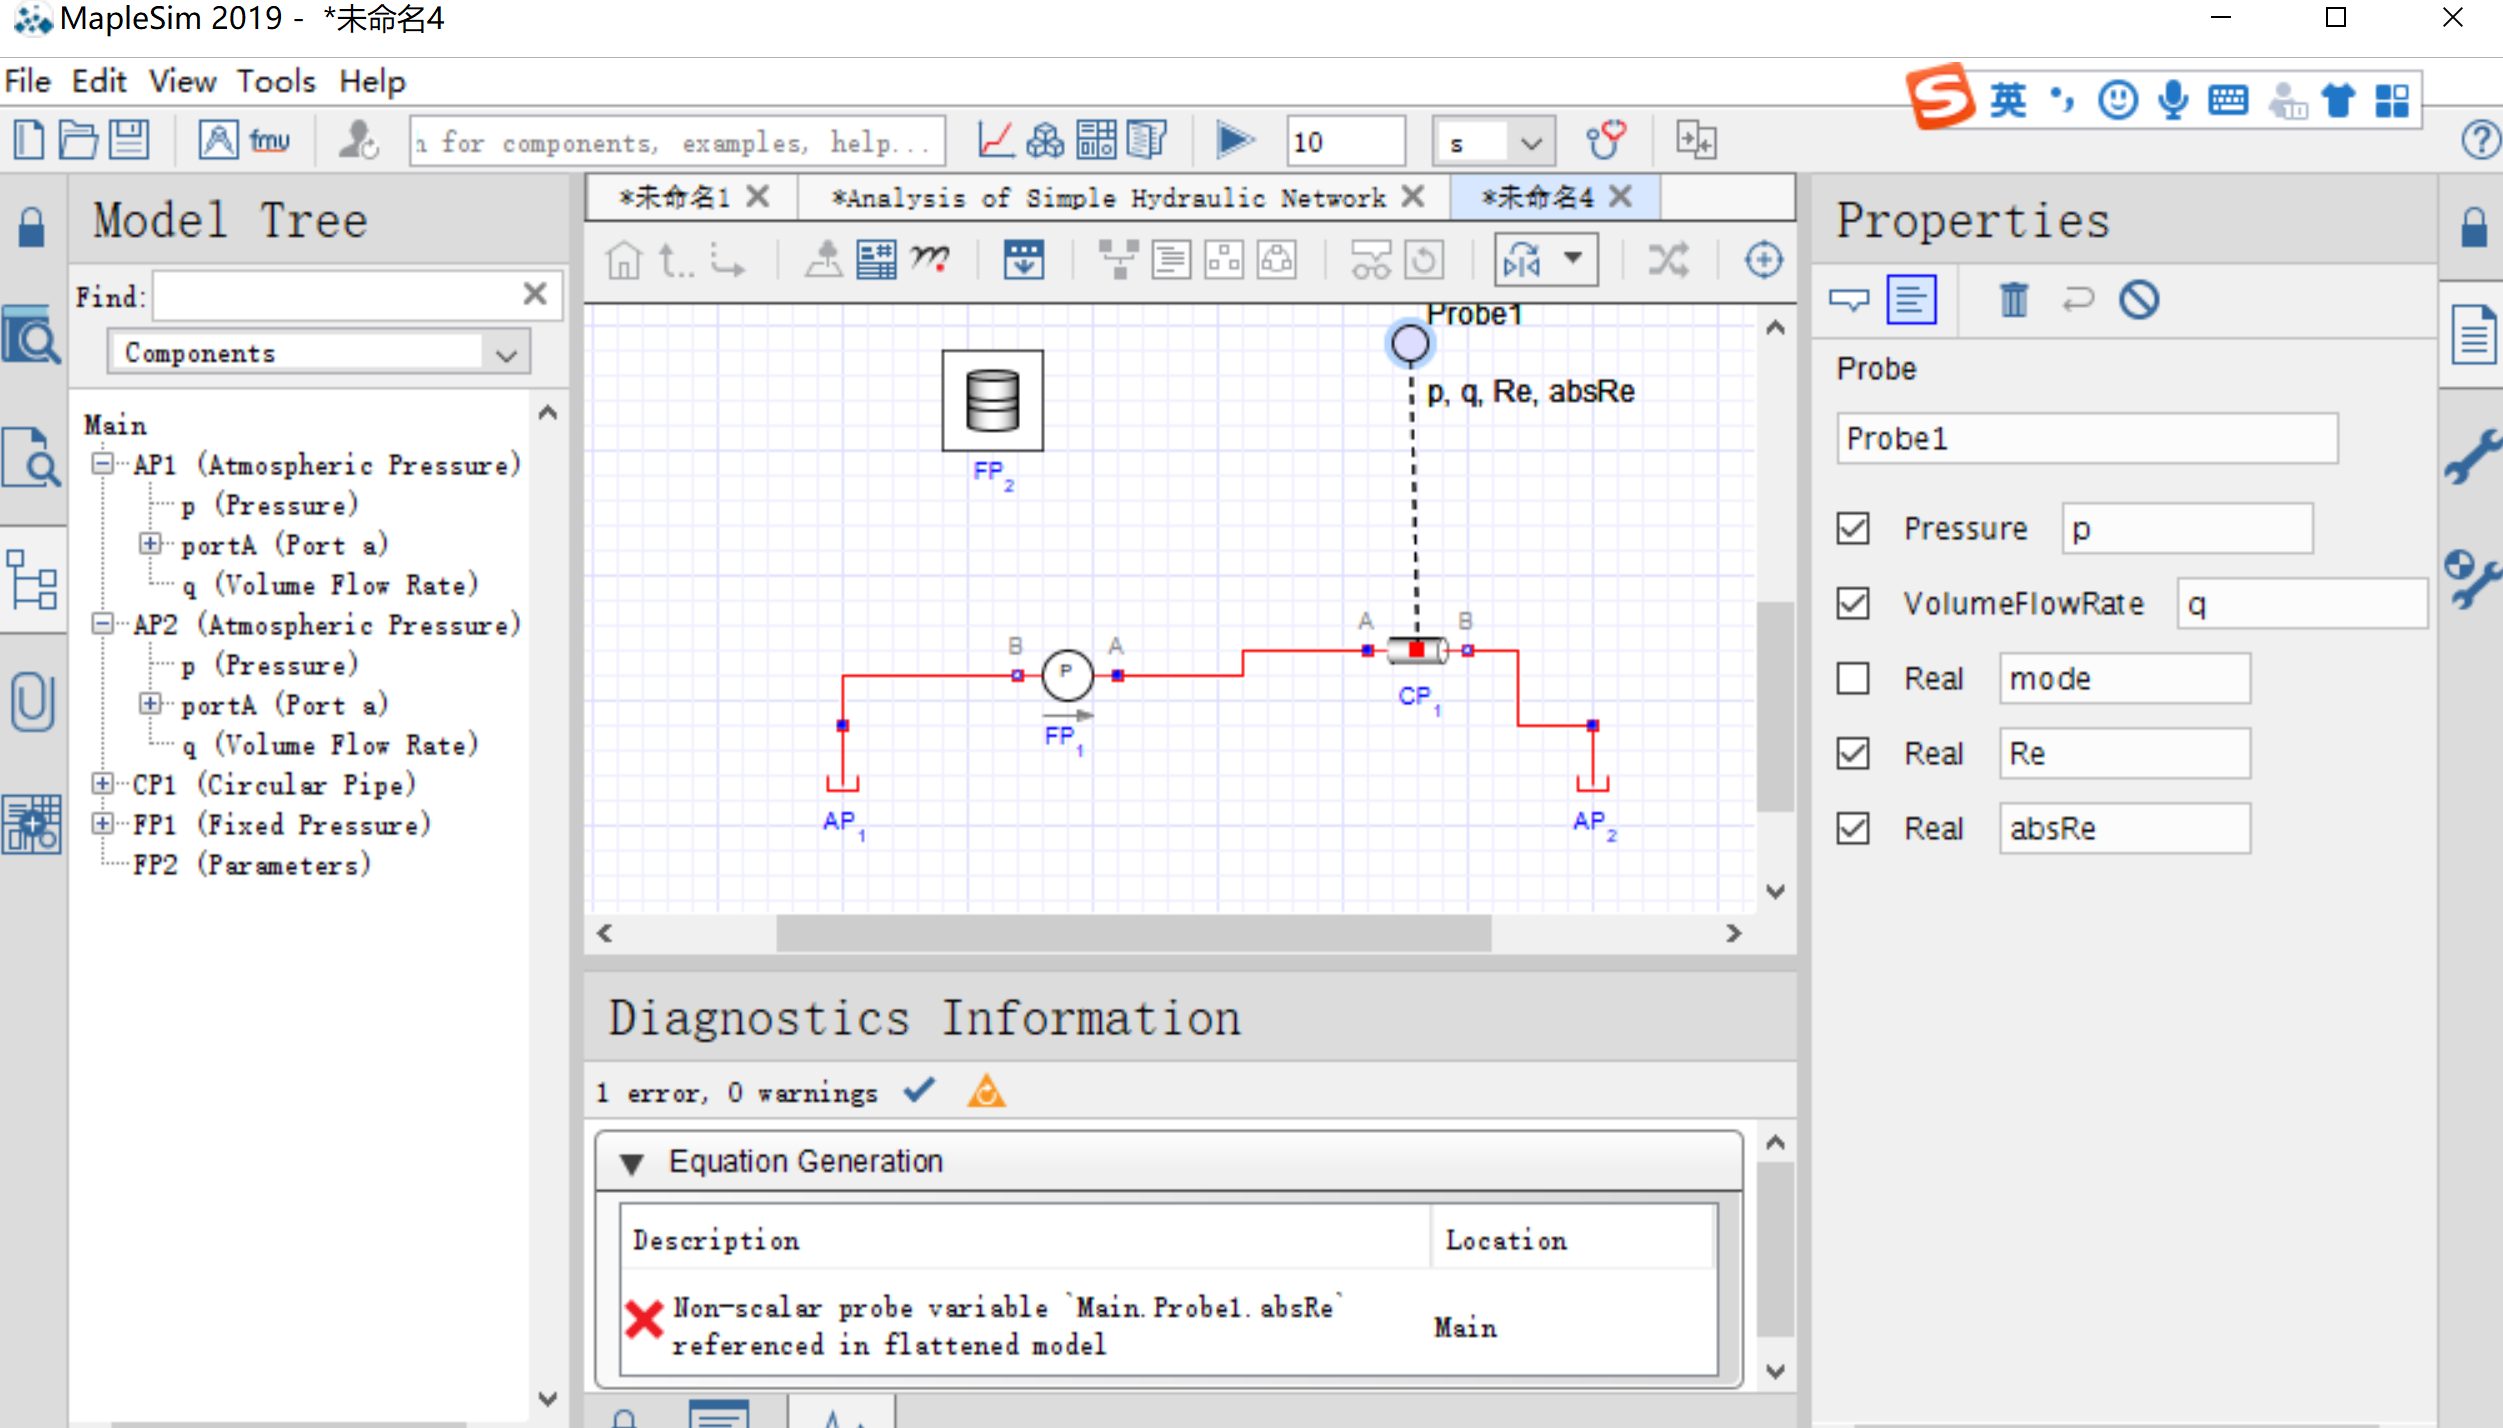Open the library search sidebar icon
Image resolution: width=2503 pixels, height=1428 pixels.
pos(32,335)
